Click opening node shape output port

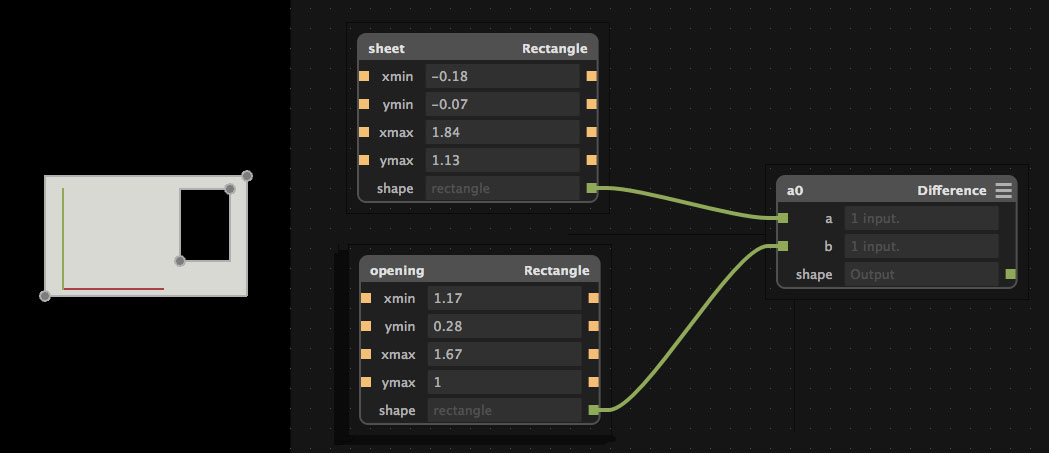click(x=593, y=410)
